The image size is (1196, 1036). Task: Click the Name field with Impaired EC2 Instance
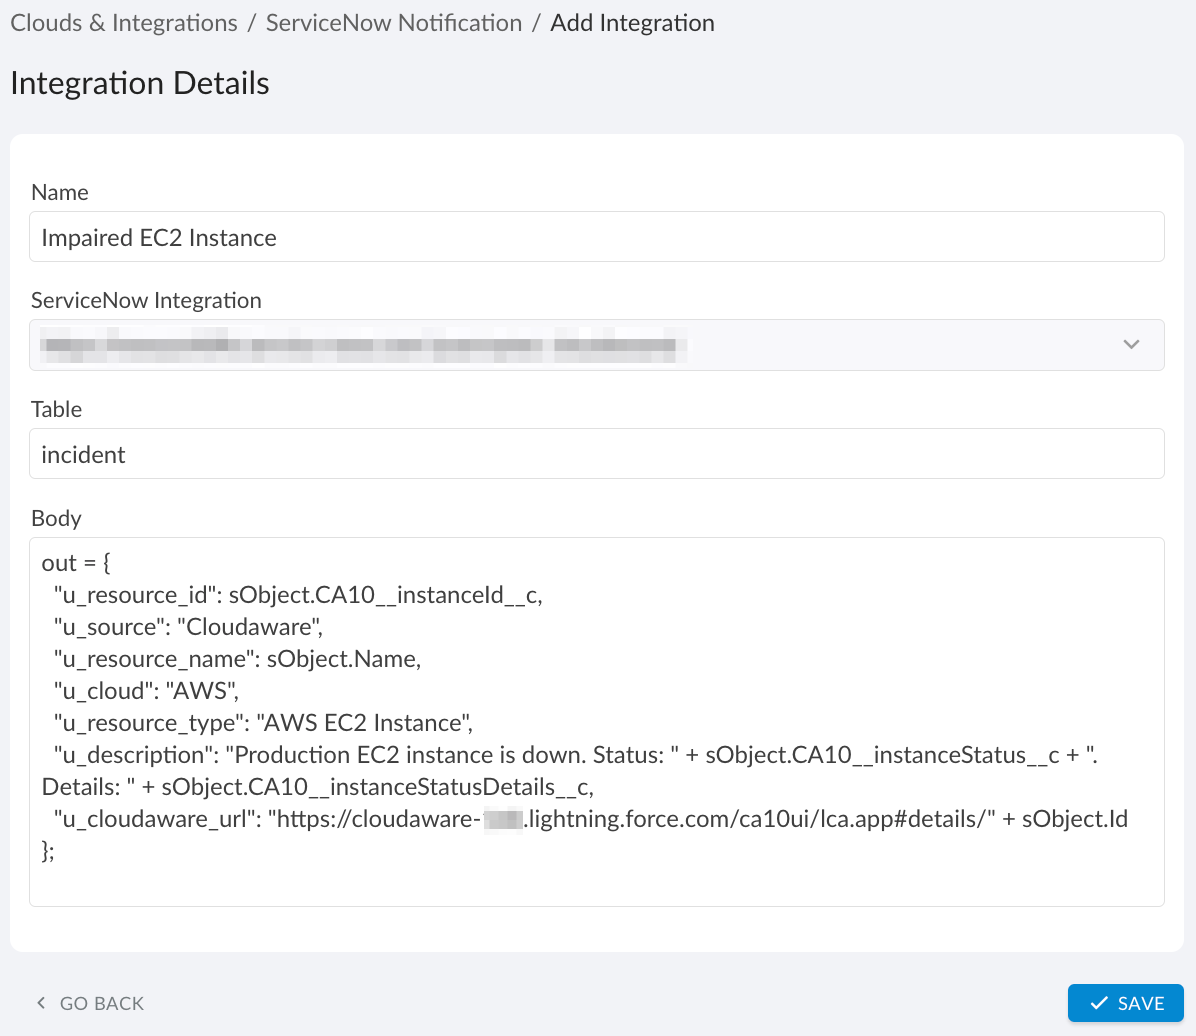coord(596,237)
